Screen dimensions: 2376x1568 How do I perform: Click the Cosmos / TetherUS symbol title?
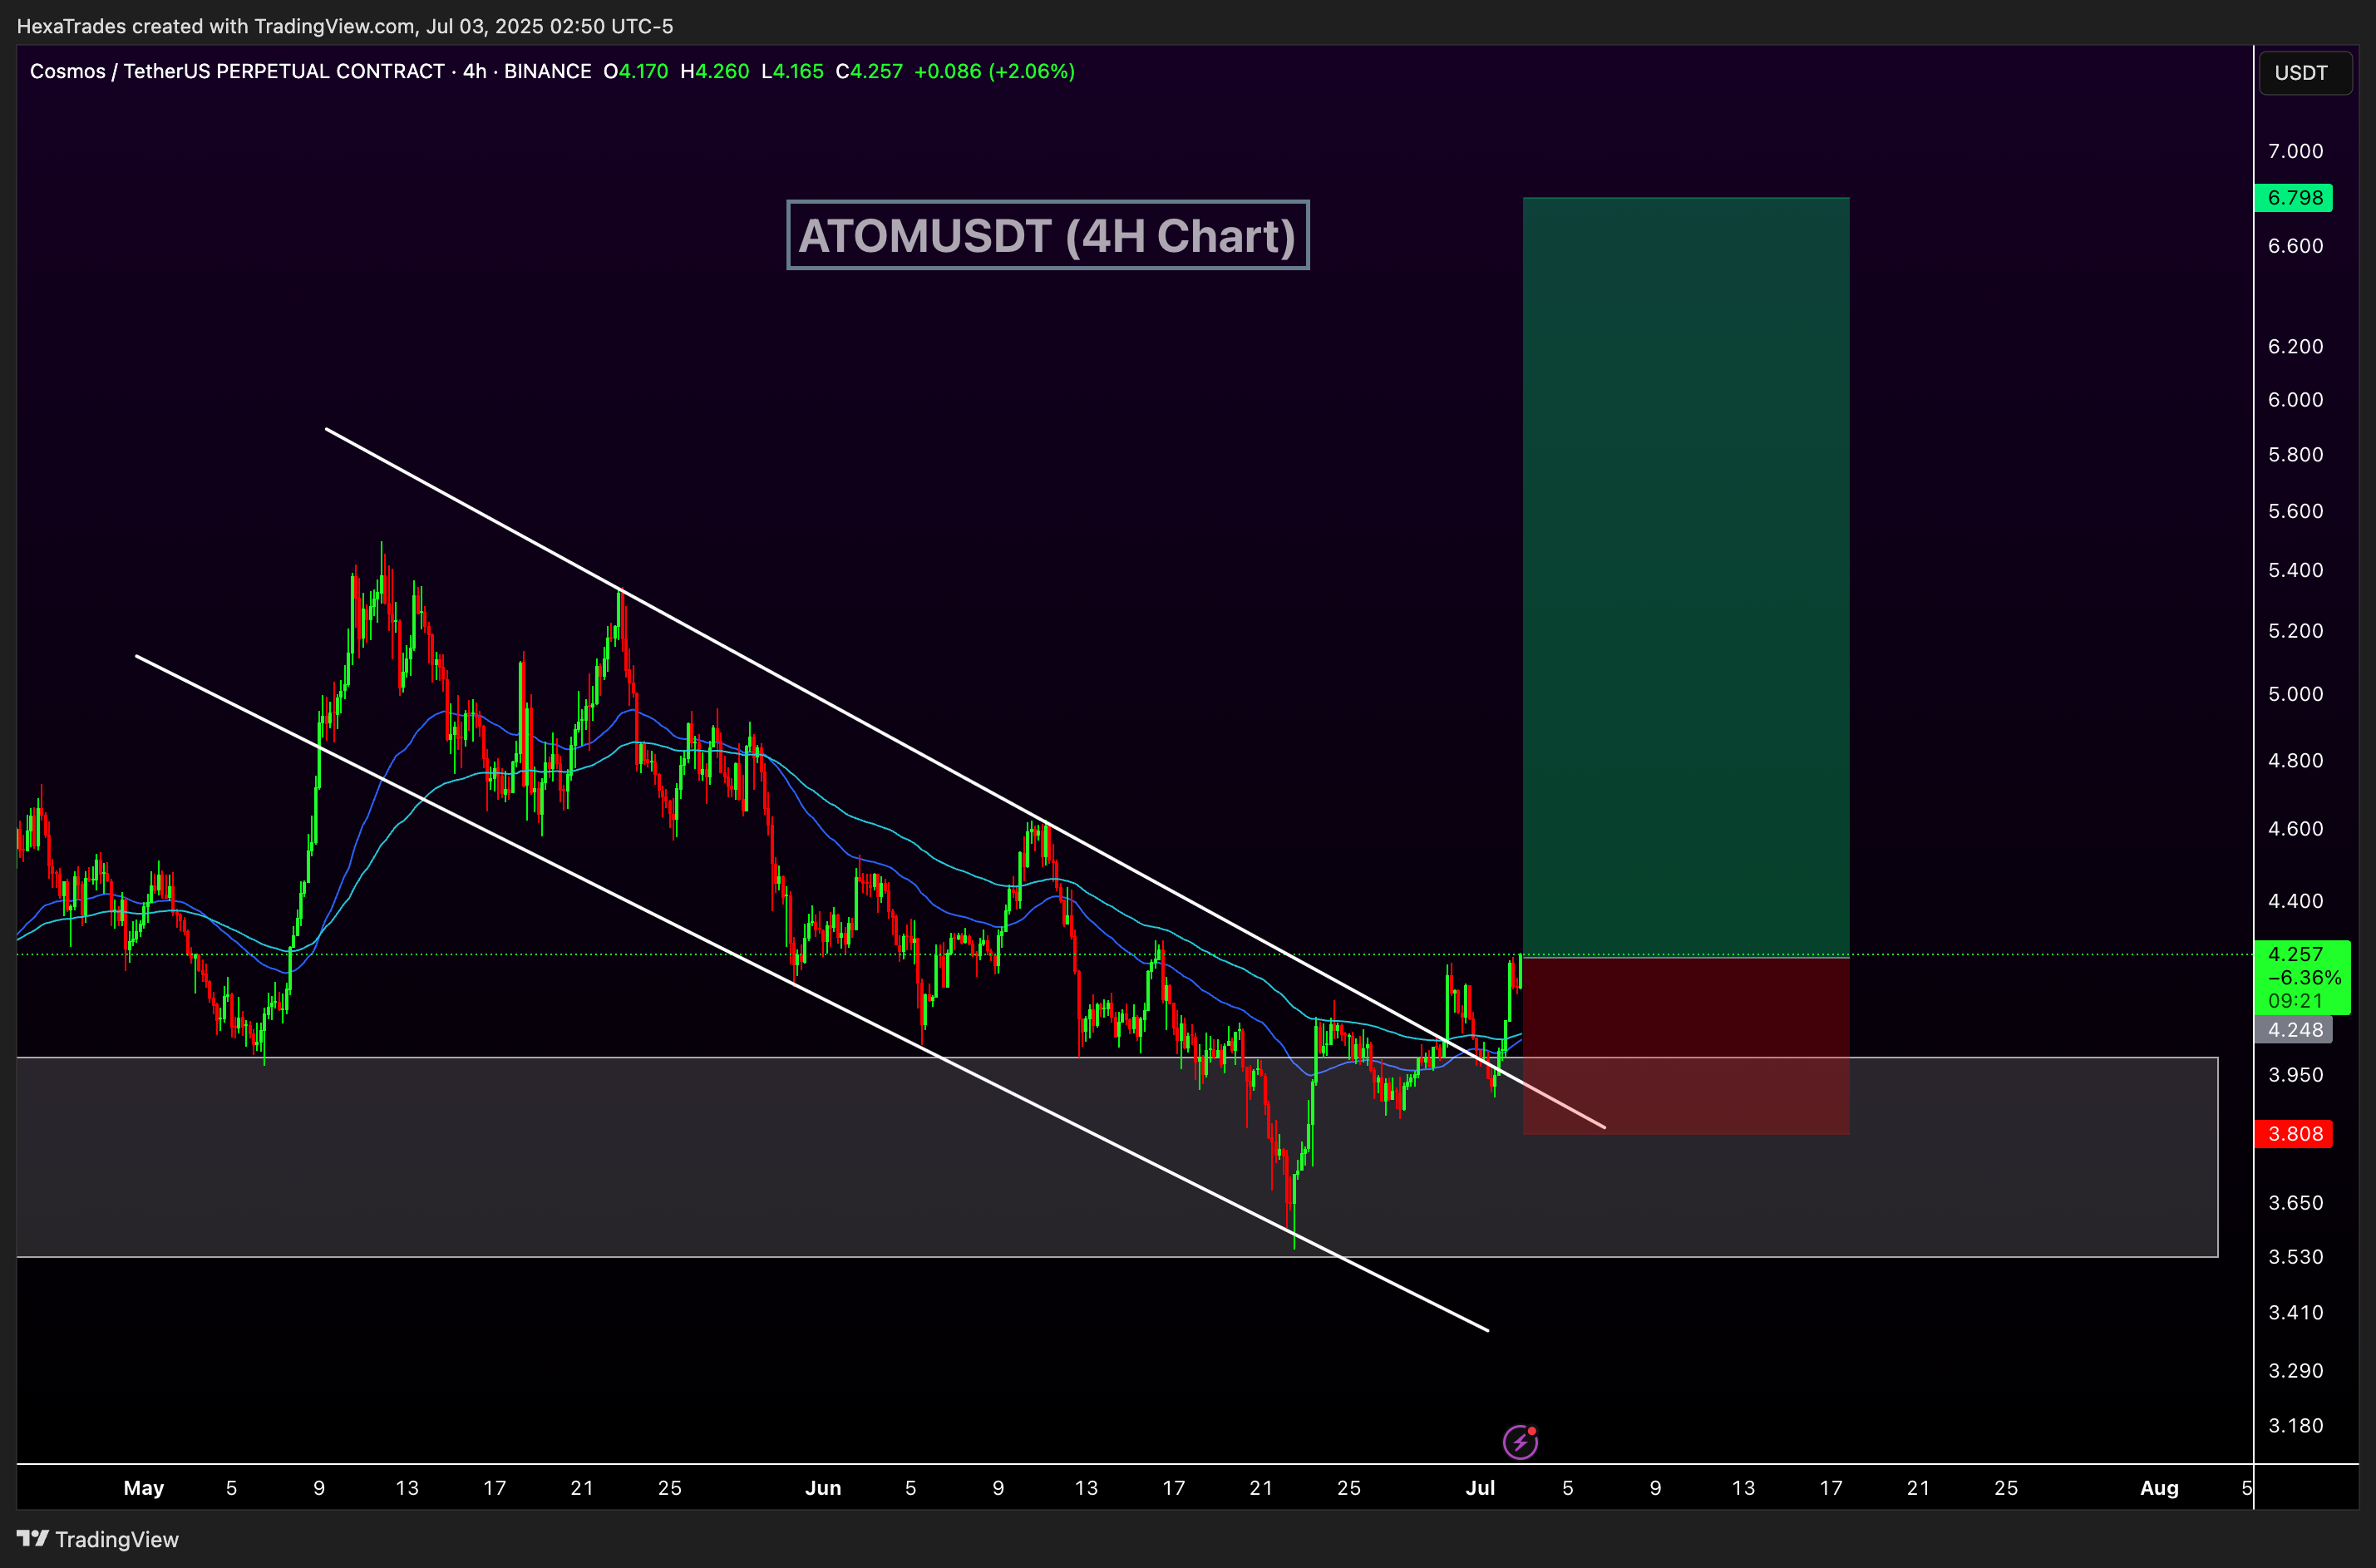237,71
